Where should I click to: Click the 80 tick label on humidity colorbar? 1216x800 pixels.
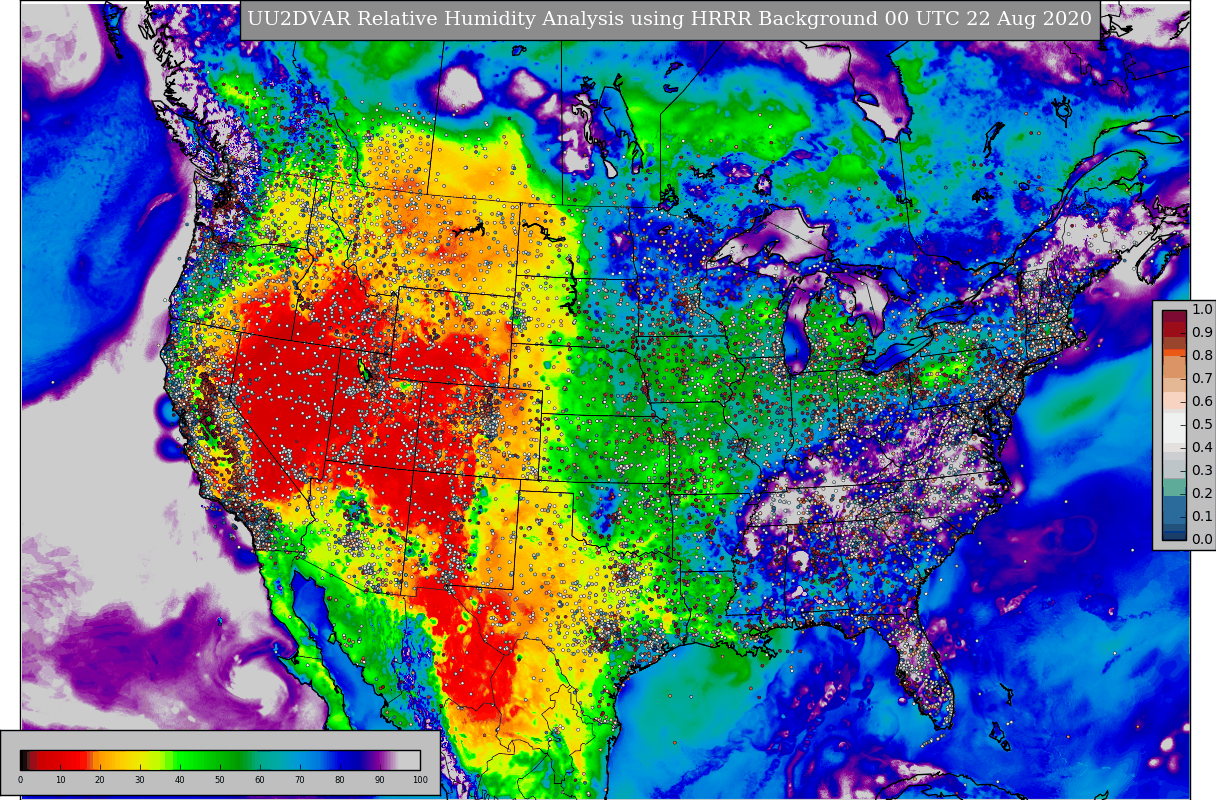click(340, 780)
